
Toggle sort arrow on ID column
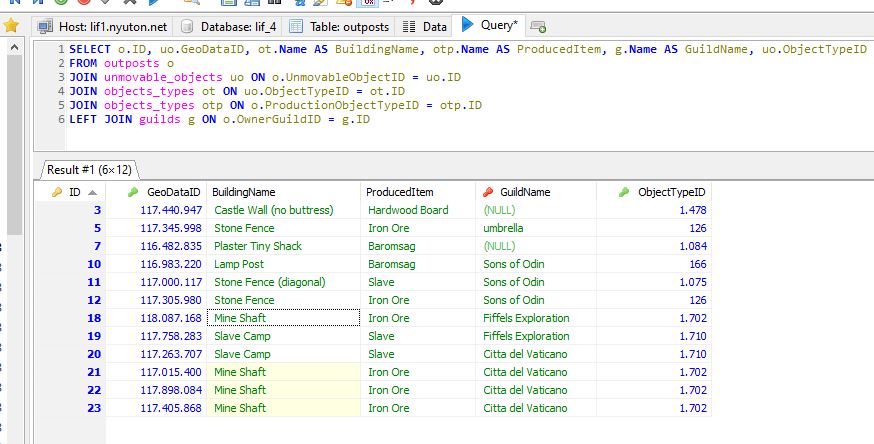click(93, 192)
